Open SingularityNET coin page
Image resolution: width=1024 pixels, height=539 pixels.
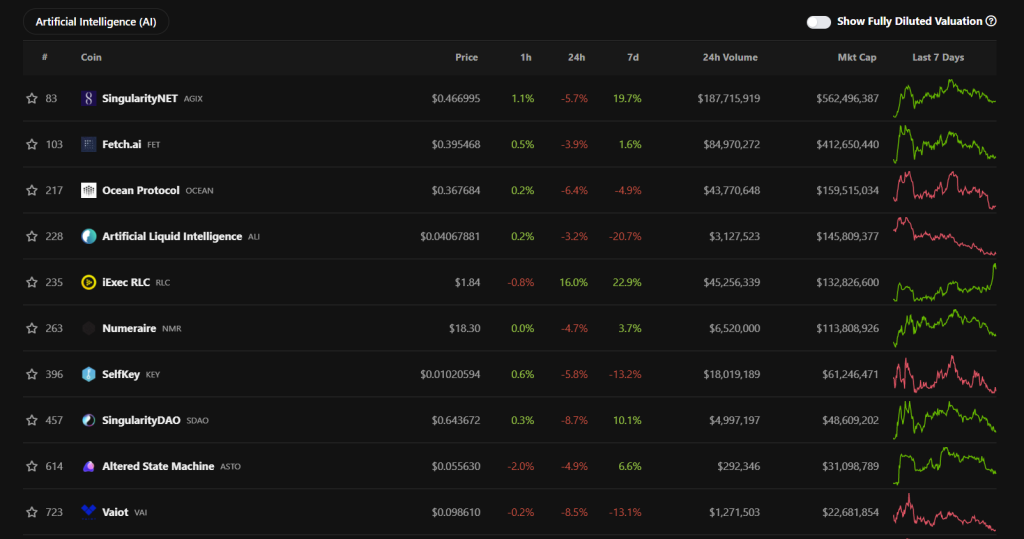pyautogui.click(x=140, y=99)
